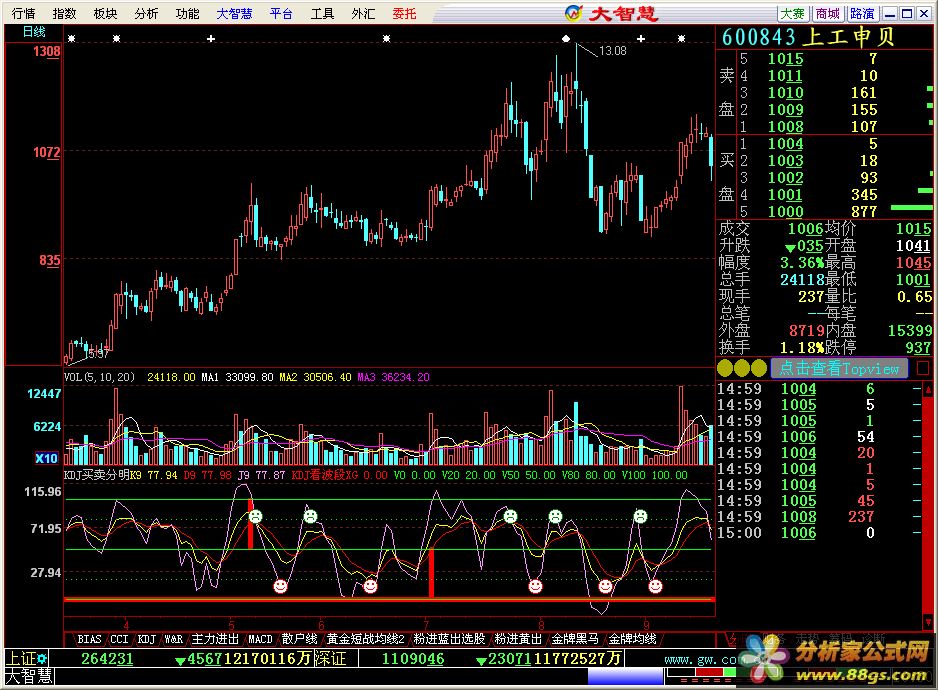Click the 上证 index value 264231
This screenshot has width=938, height=690.
(107, 659)
